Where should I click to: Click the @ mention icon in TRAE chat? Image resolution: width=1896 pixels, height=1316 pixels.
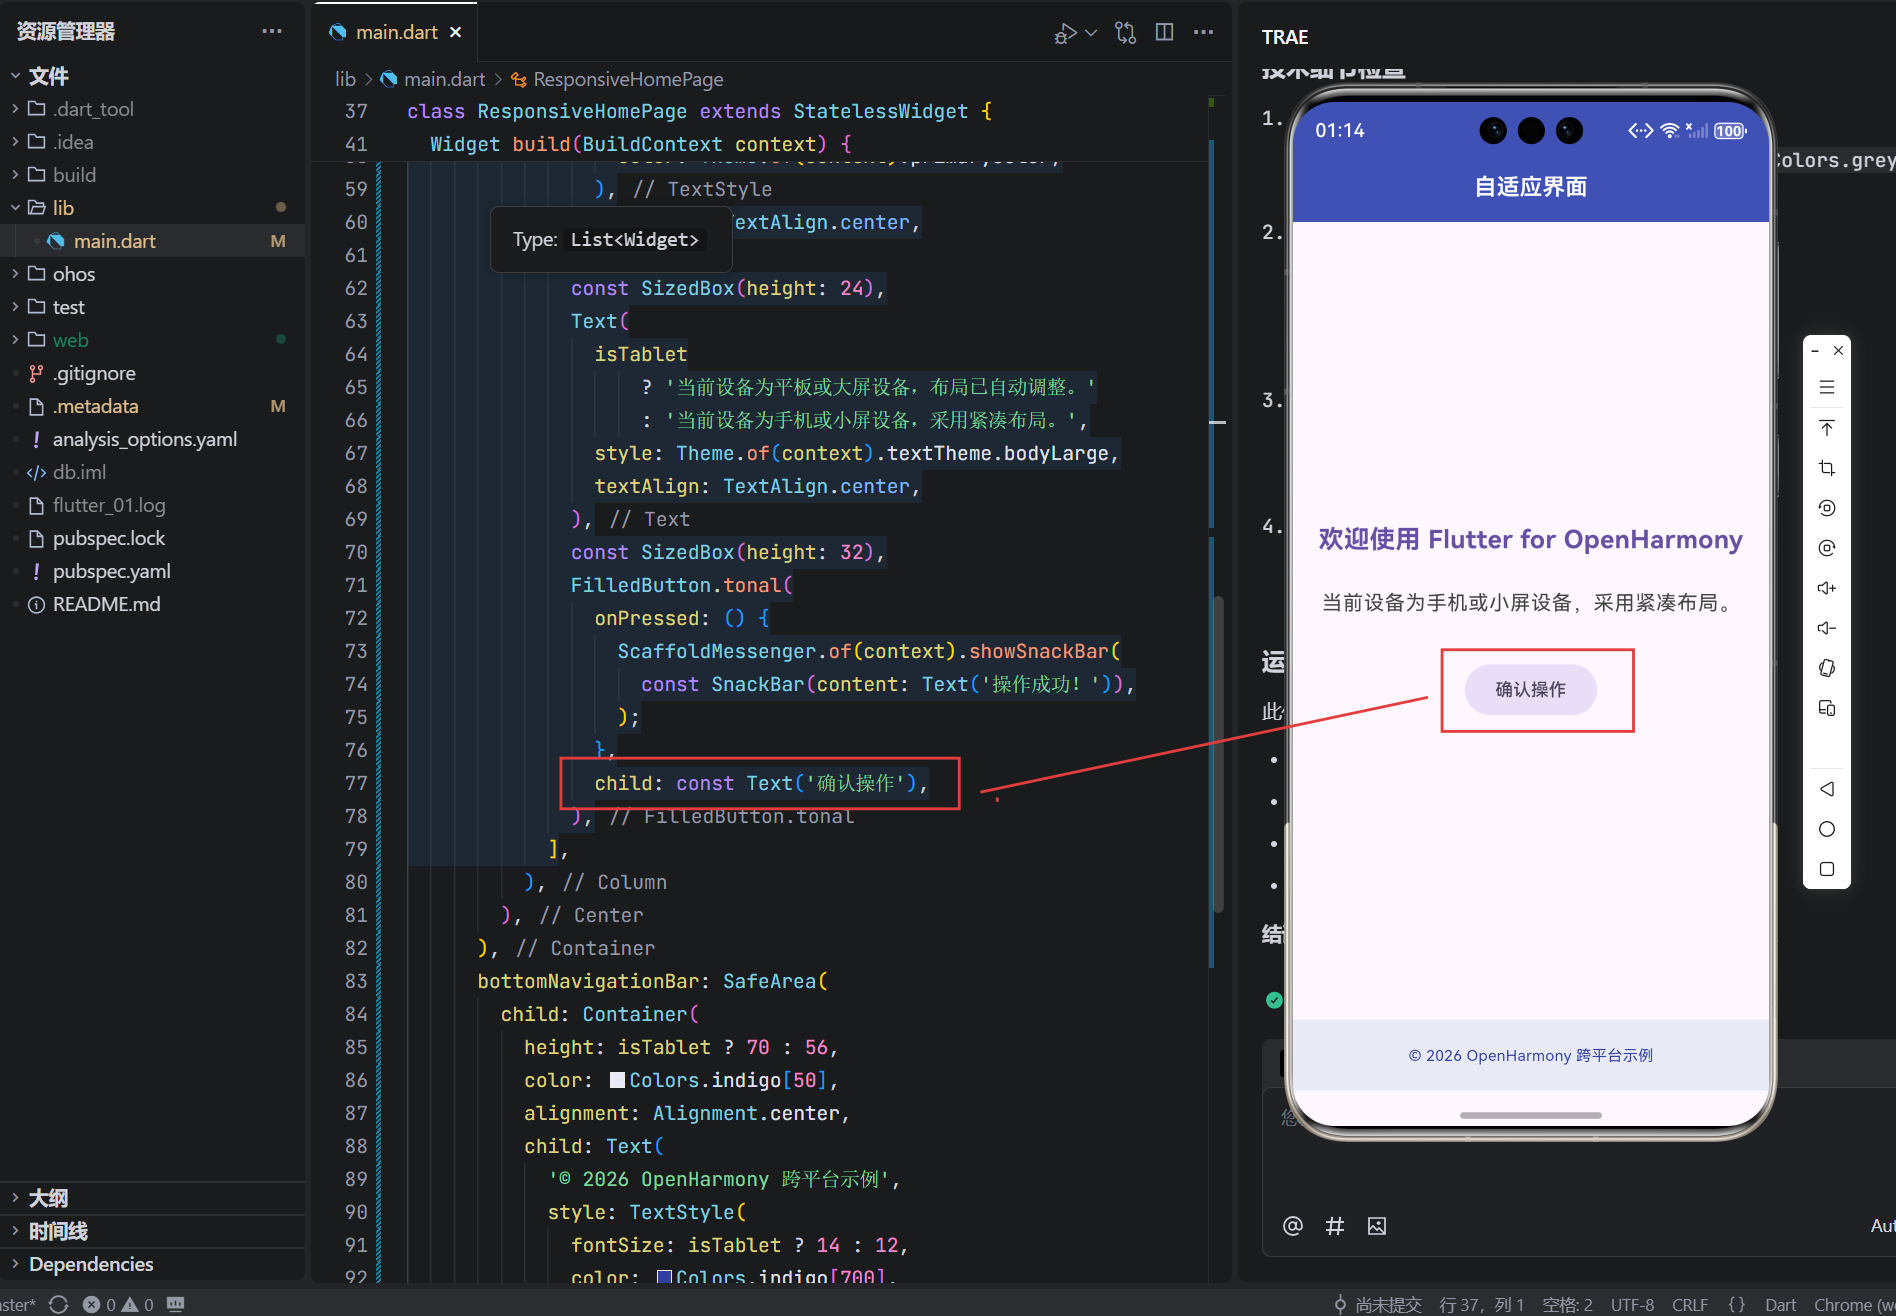(x=1292, y=1225)
